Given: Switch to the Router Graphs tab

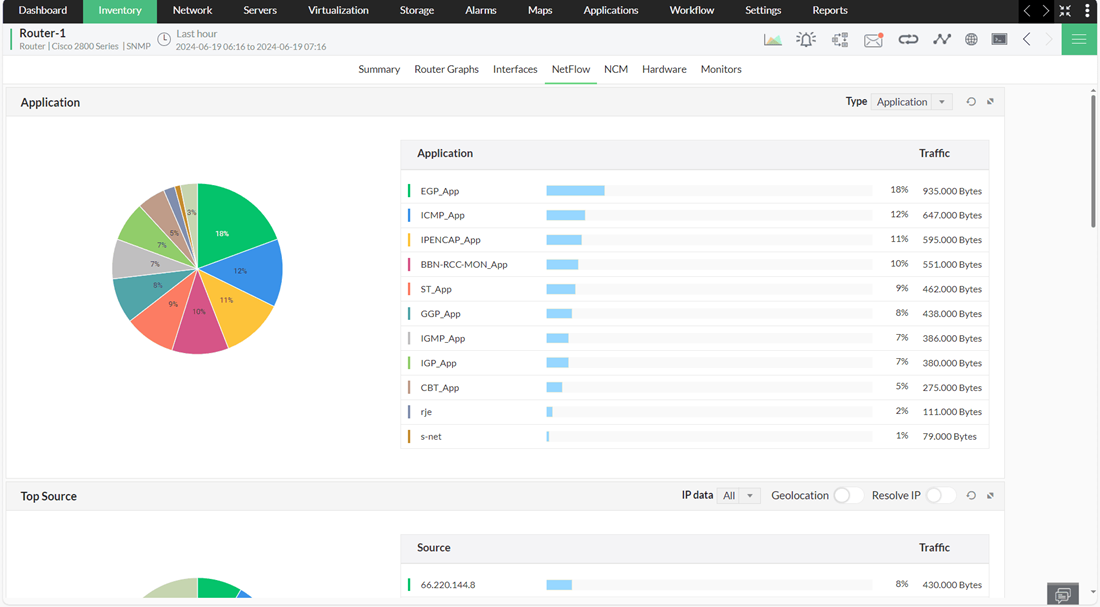Looking at the screenshot, I should (x=446, y=69).
